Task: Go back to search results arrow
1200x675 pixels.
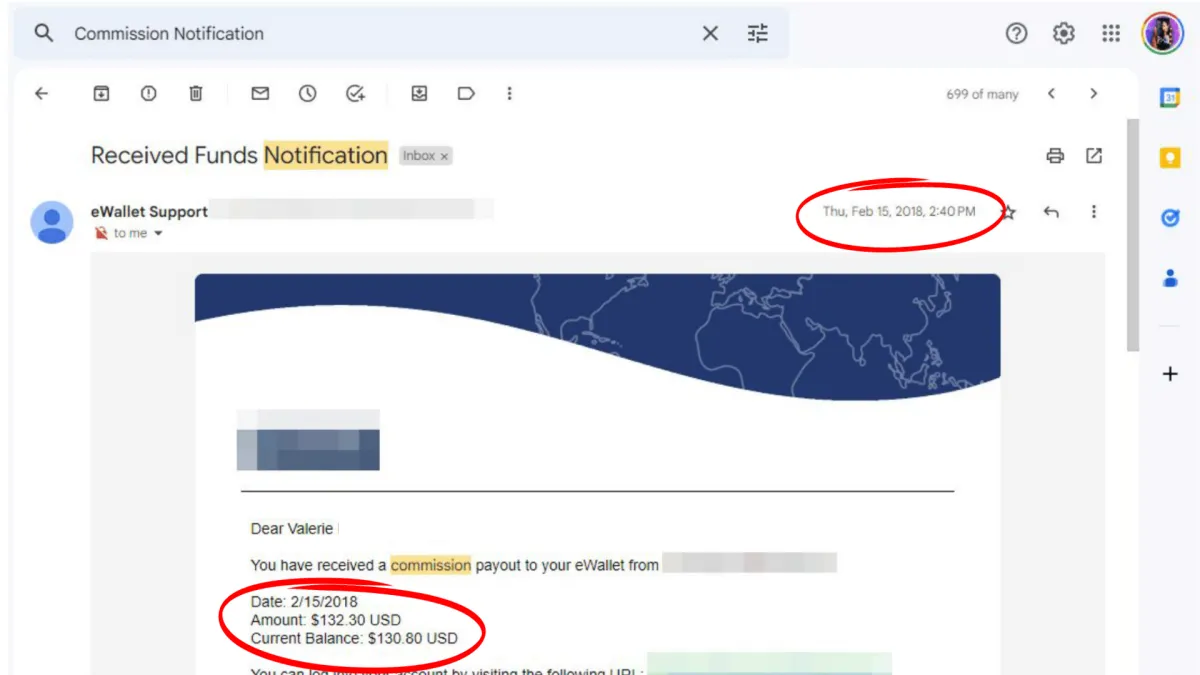Action: [41, 93]
